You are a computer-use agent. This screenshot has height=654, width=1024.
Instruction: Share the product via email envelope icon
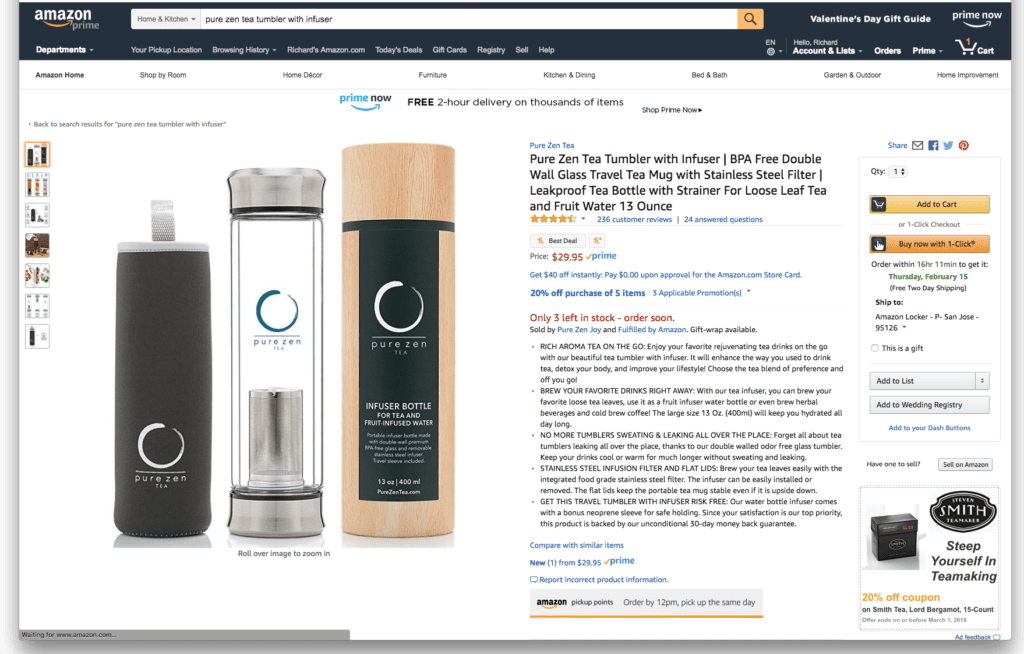918,146
